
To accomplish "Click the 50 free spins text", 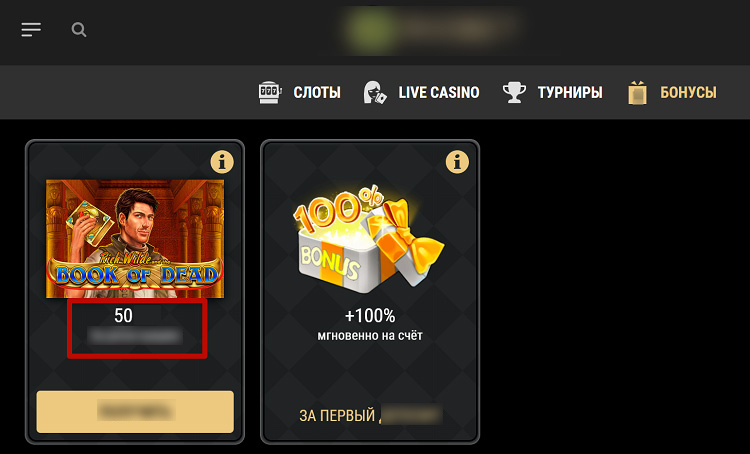I will [135, 326].
